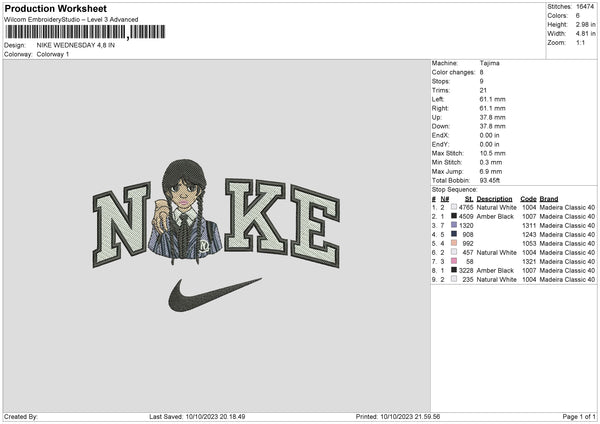Screen dimensions: 600x424
Task: Click the Stitches value 16474
Action: pyautogui.click(x=585, y=7)
